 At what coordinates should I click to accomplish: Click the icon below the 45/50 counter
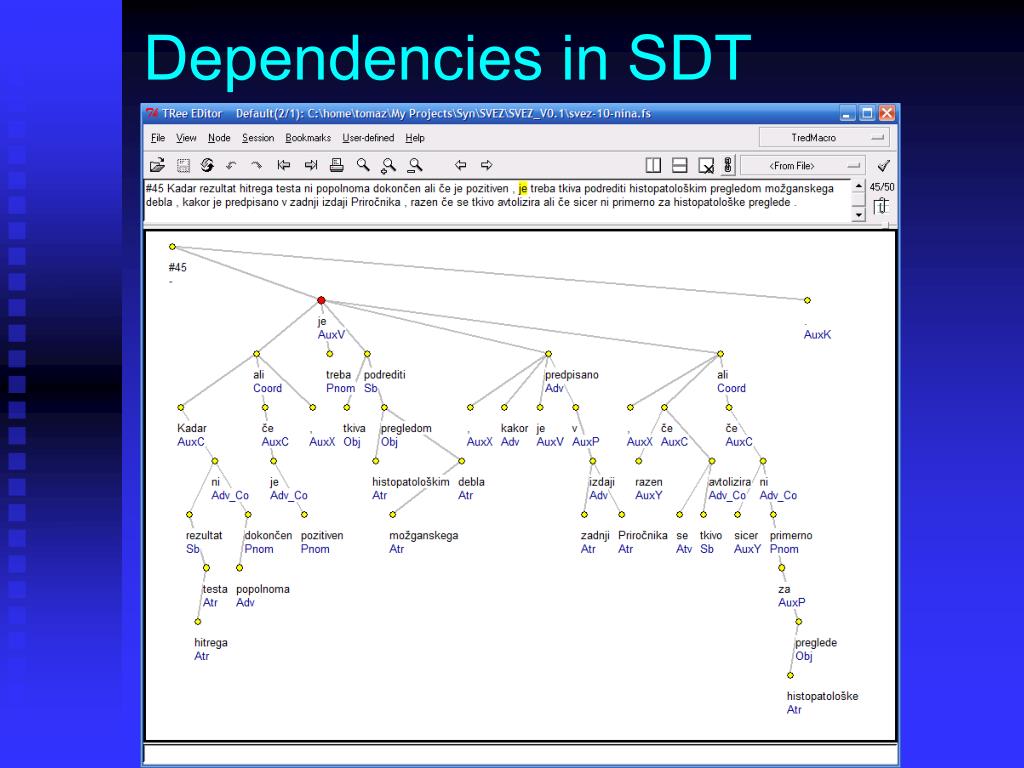(x=881, y=206)
